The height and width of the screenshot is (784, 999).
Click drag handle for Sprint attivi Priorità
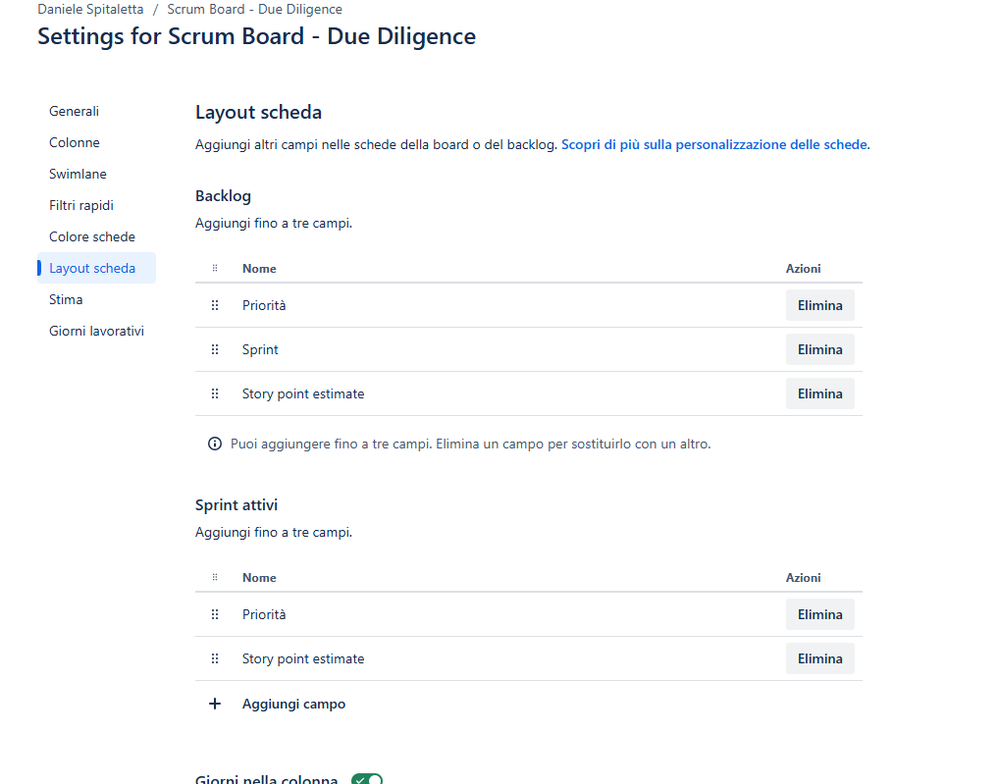[x=215, y=615]
